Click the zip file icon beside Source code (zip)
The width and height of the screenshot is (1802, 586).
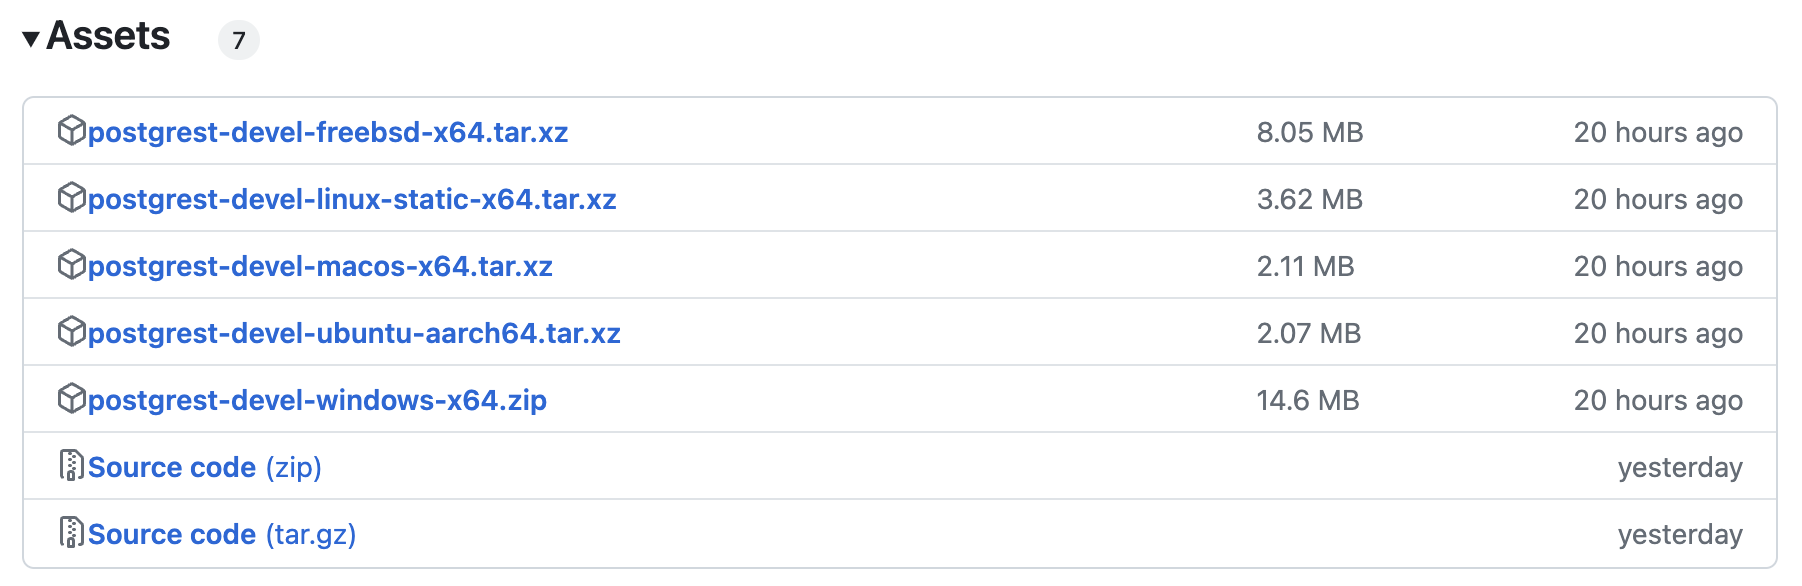coord(72,466)
